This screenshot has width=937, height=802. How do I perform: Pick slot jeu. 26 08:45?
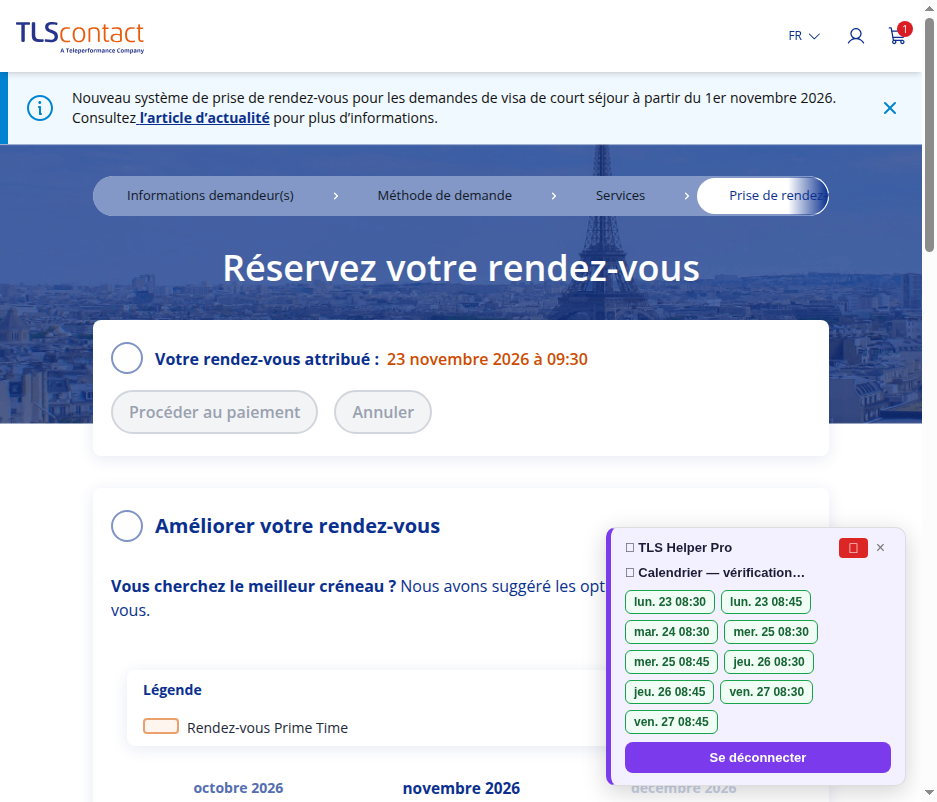[669, 691]
